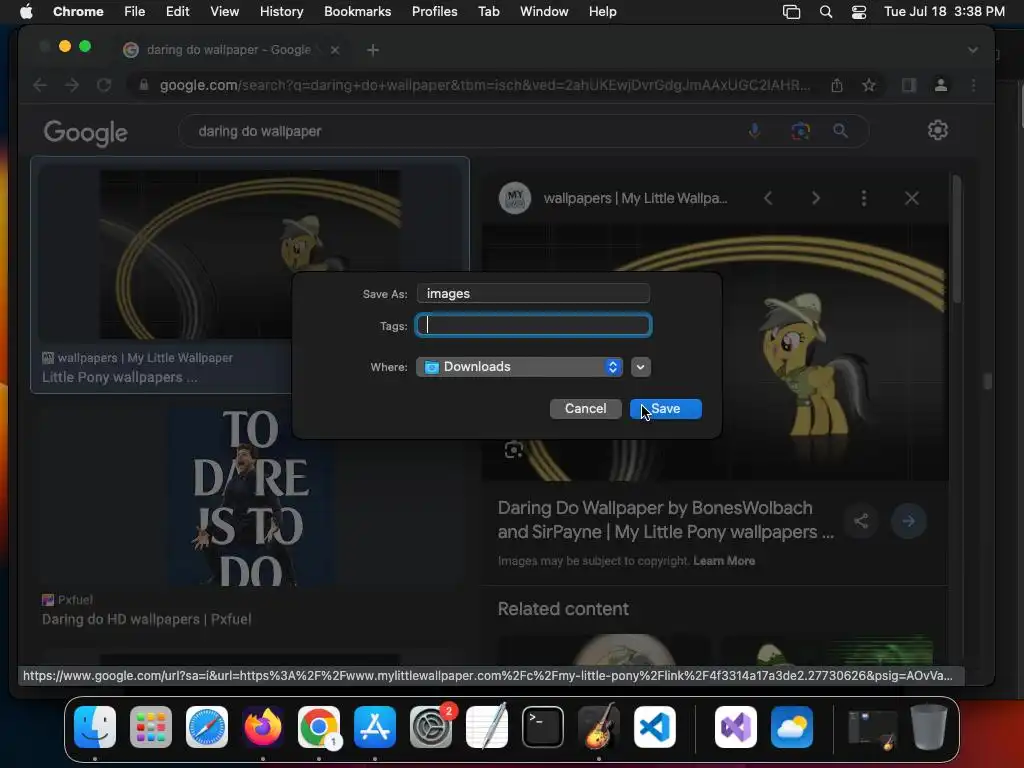Share this page from the address bar
The height and width of the screenshot is (768, 1024).
[837, 85]
